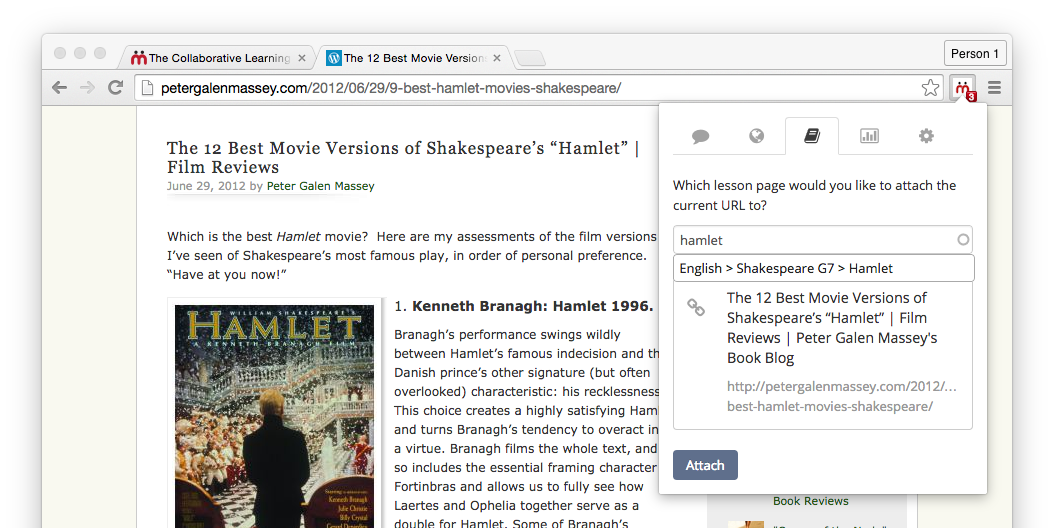This screenshot has height=528, width=1054.
Task: Click the question text about lesson page
Action: coord(815,196)
